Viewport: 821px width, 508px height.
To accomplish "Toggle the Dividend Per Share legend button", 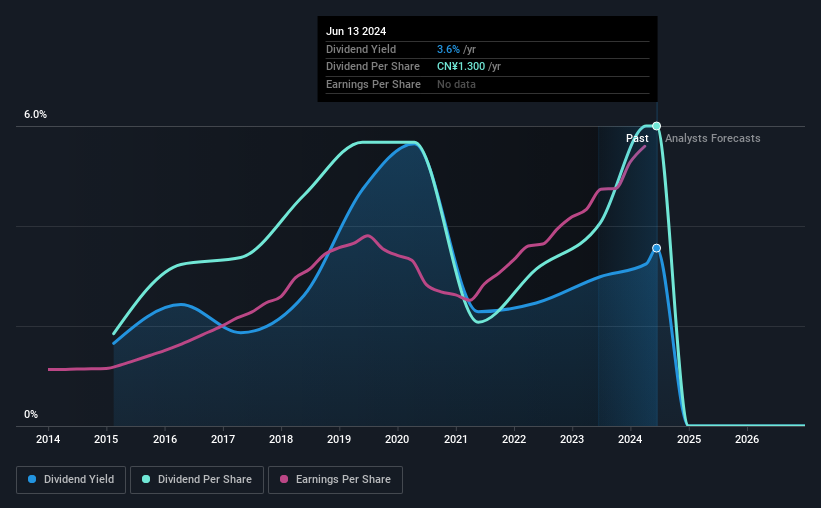I will pos(197,480).
